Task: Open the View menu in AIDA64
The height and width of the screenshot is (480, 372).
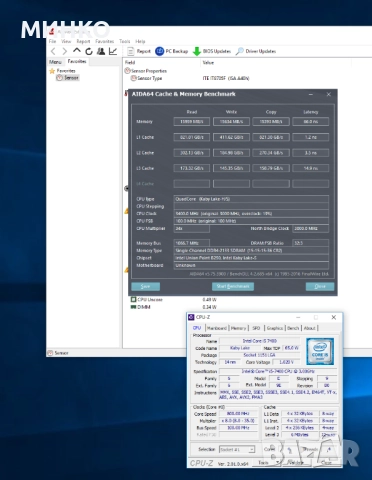Action: point(66,41)
